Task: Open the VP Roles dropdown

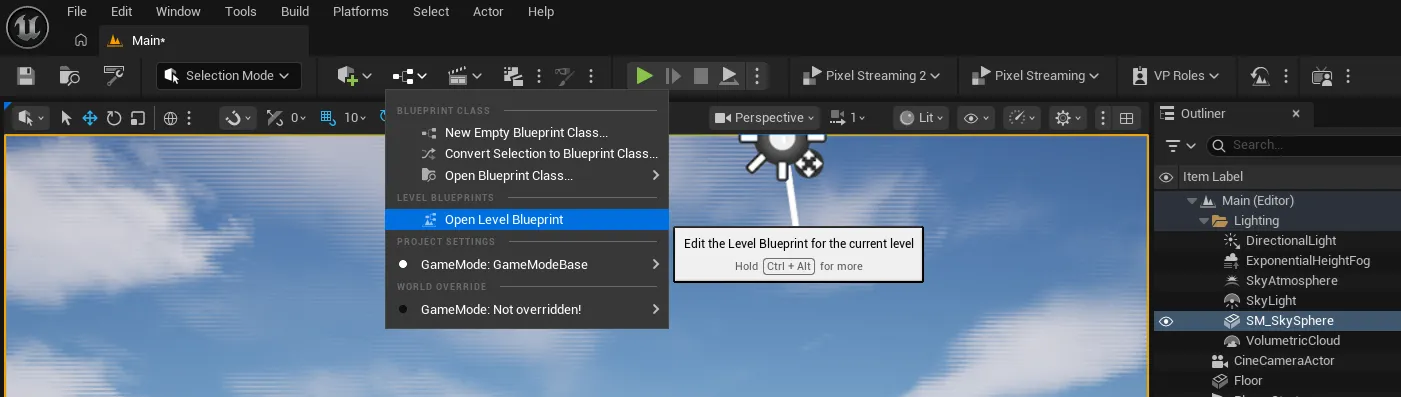Action: 1175,75
